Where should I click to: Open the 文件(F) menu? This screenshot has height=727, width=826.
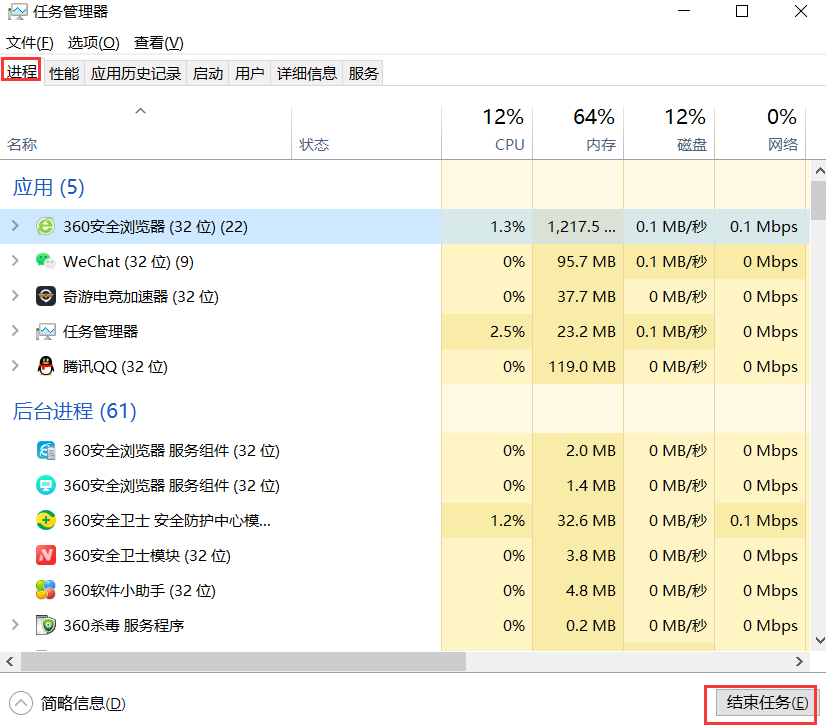30,43
